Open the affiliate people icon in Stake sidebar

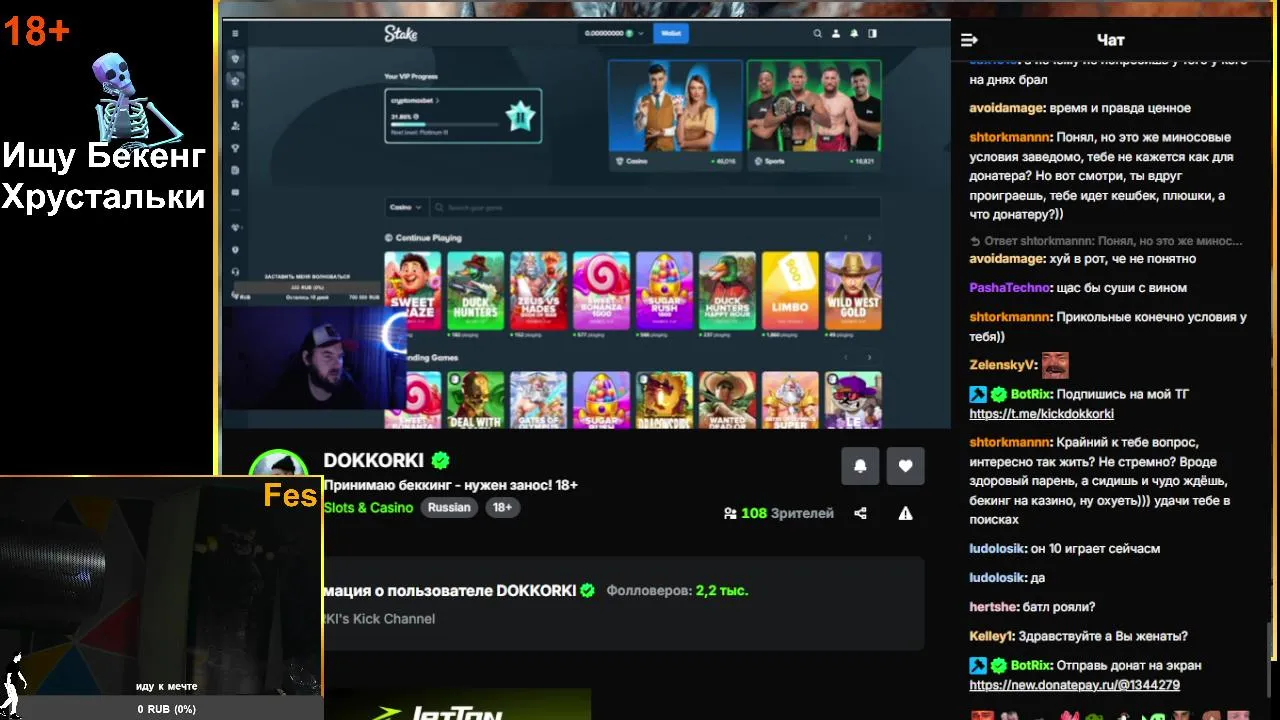[235, 126]
